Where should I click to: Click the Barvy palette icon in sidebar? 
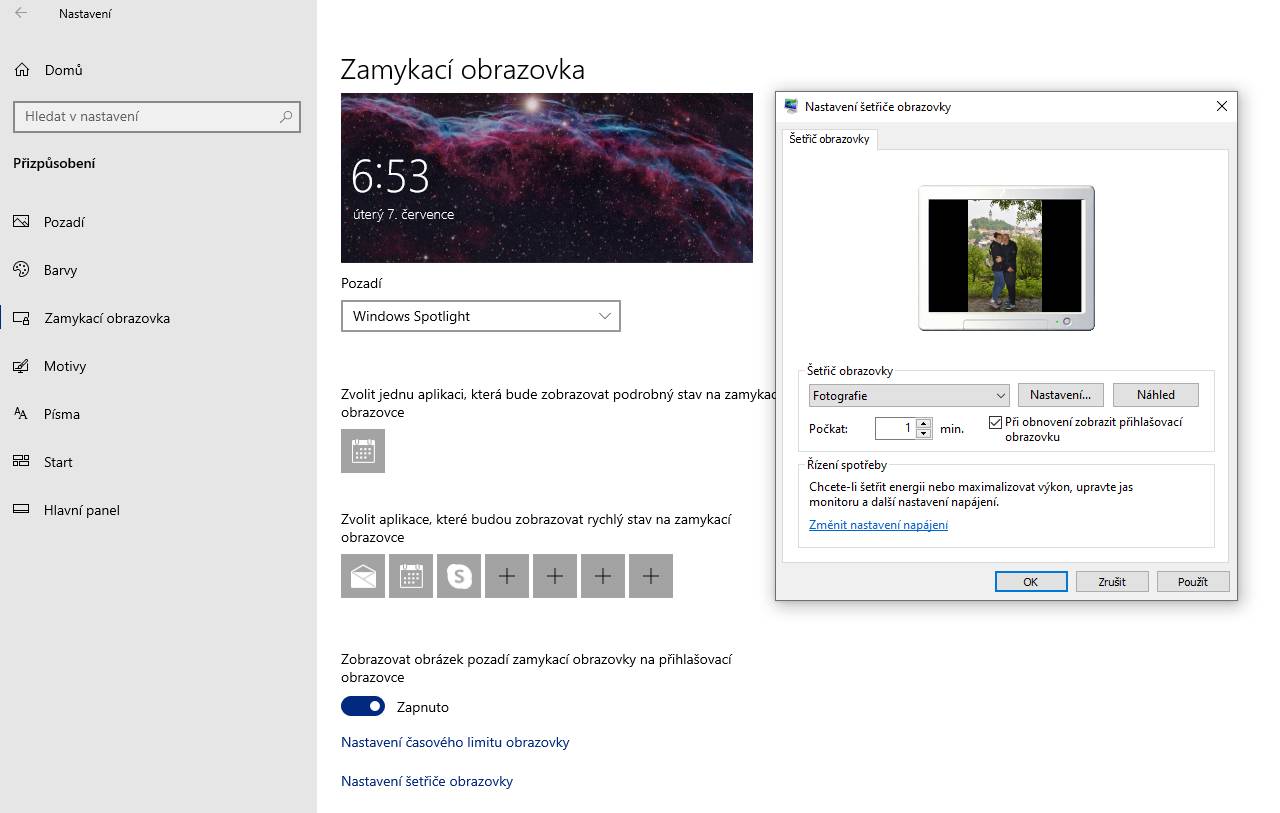click(21, 270)
